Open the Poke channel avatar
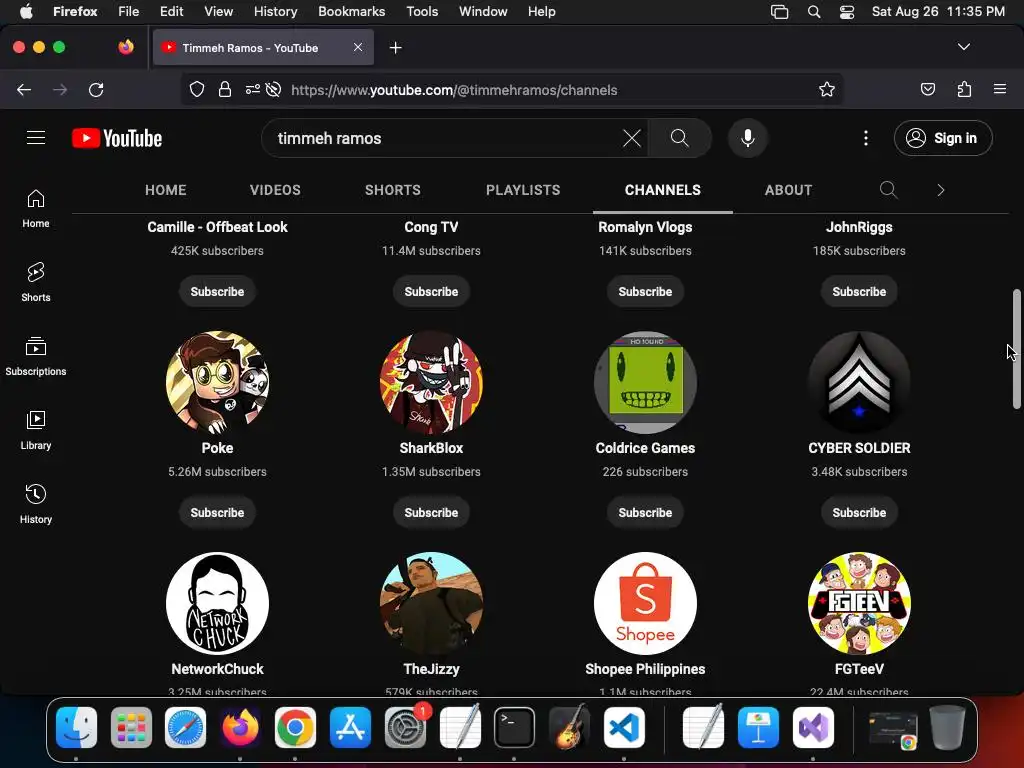1024x768 pixels. [217, 383]
